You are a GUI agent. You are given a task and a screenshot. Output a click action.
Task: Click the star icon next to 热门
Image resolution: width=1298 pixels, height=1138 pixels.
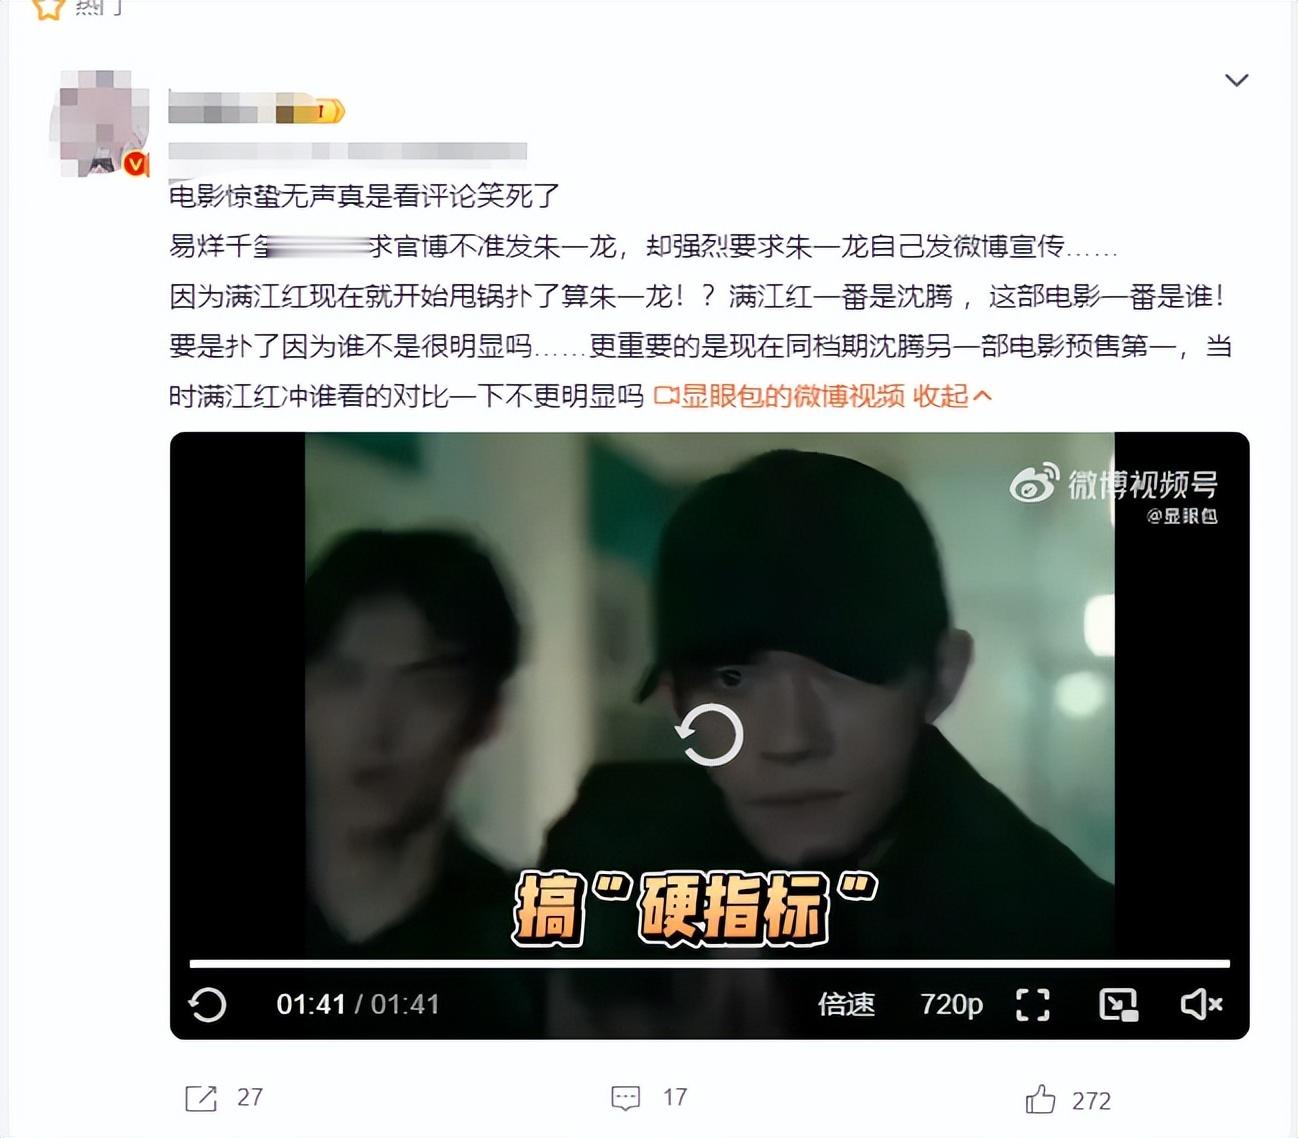coord(48,8)
